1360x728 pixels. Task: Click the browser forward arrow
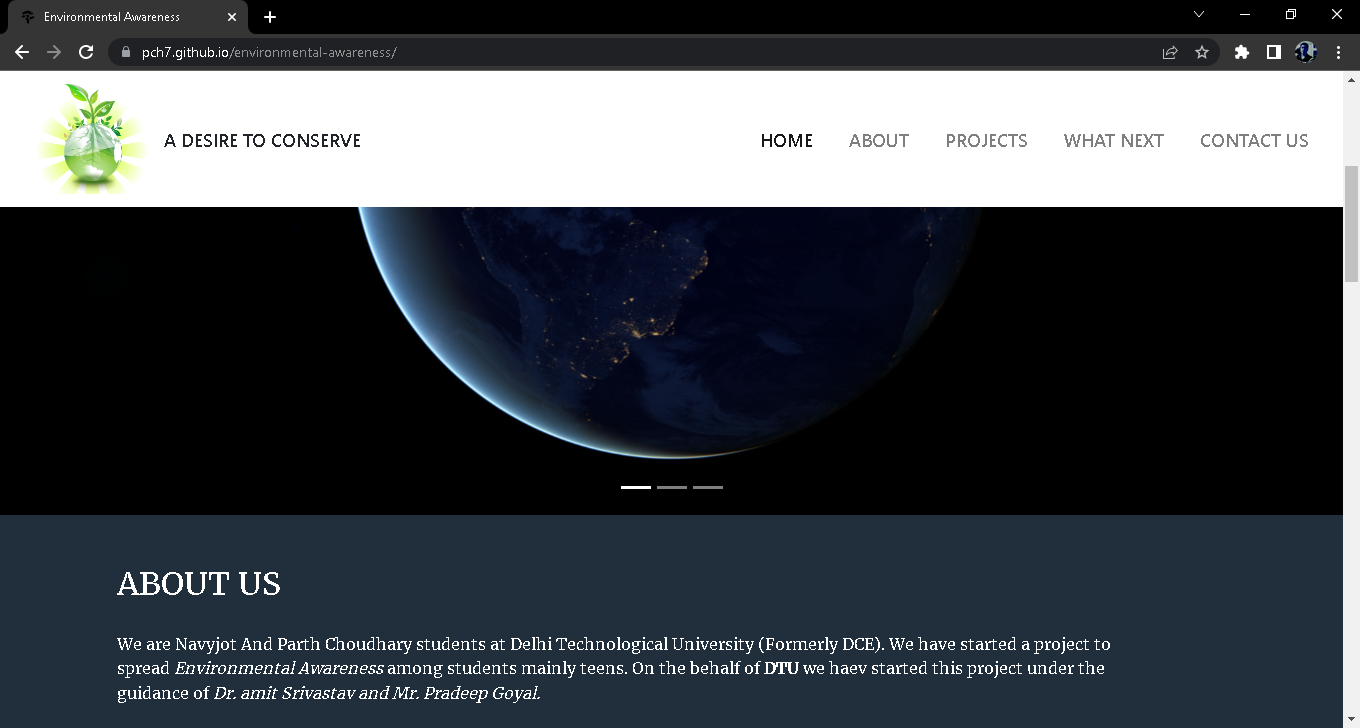tap(54, 52)
